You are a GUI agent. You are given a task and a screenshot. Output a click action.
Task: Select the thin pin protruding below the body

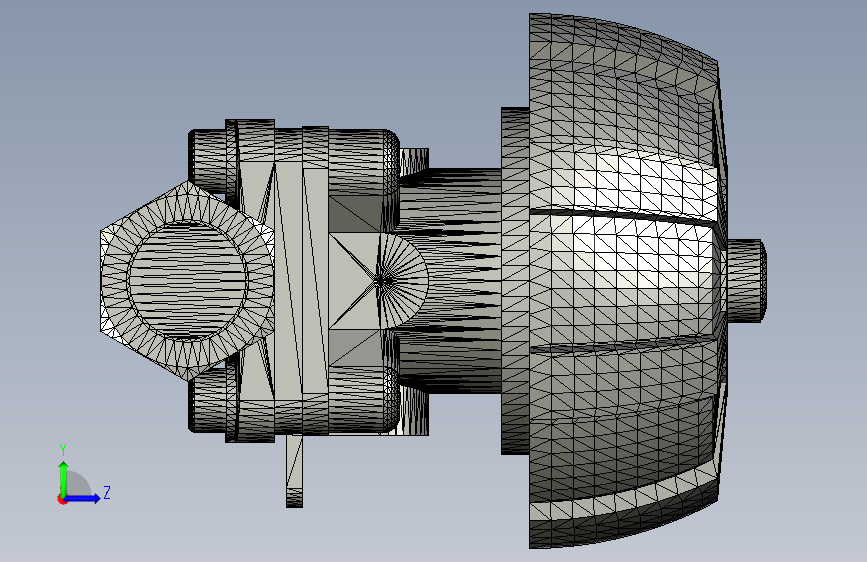click(x=294, y=471)
